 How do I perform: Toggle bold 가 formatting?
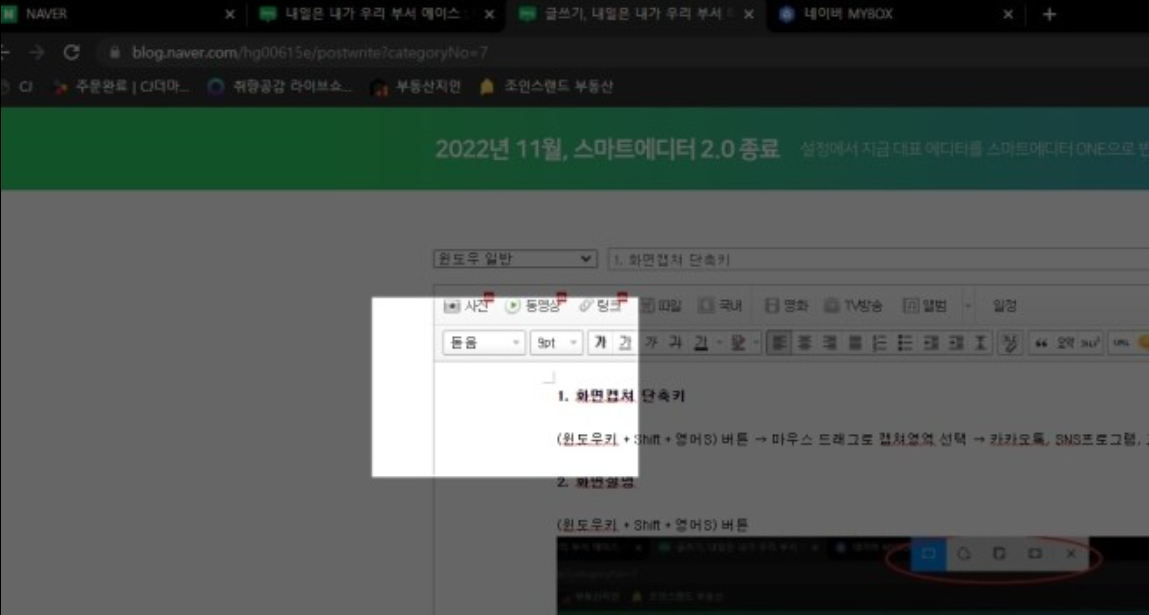600,342
